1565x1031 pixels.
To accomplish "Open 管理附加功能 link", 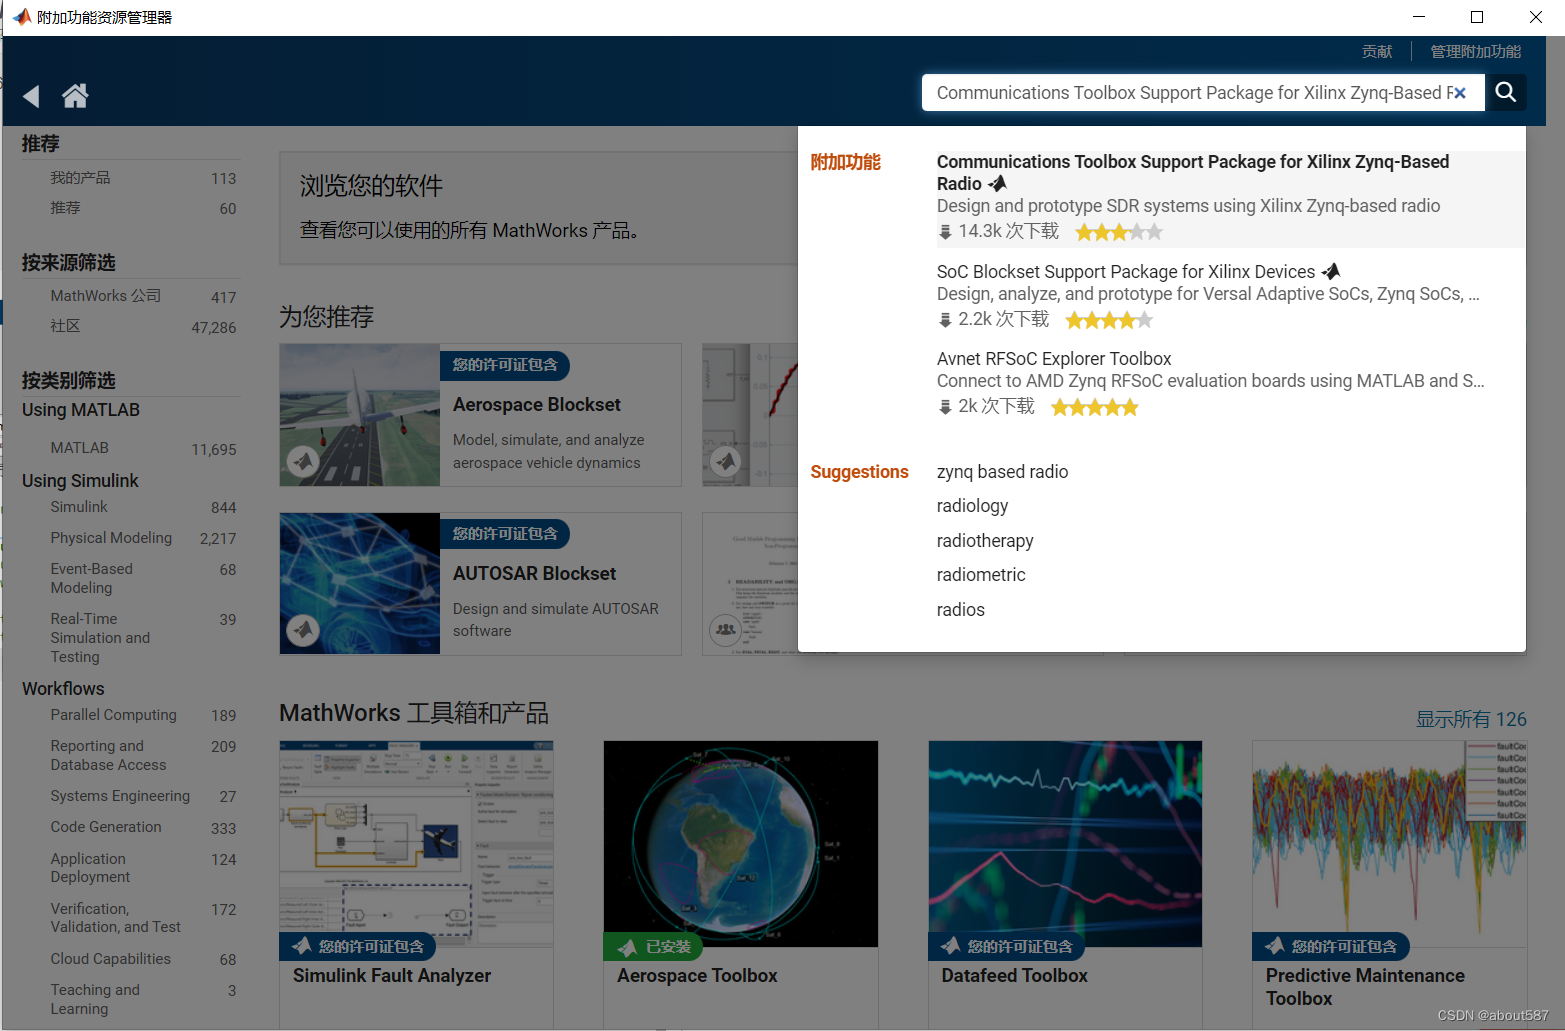I will (1475, 52).
